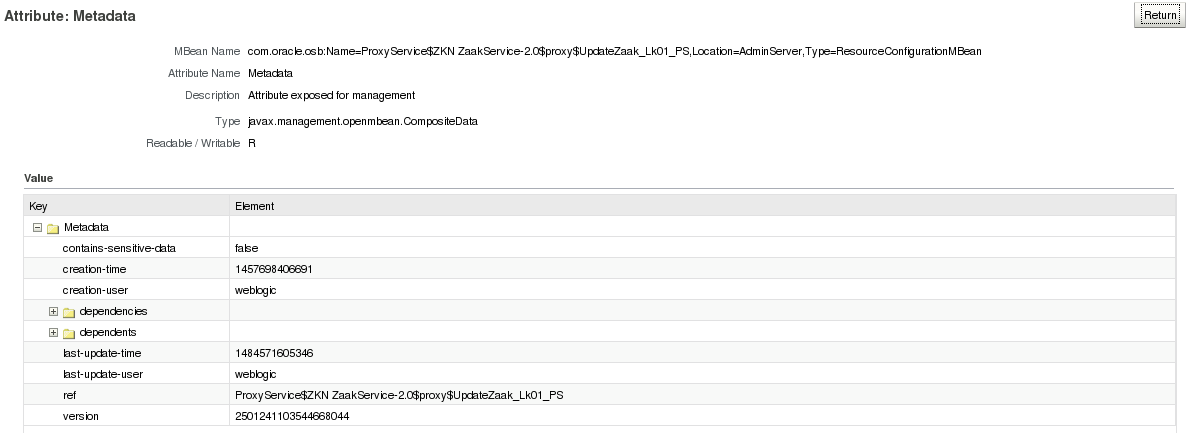Select the last-update-user key
The width and height of the screenshot is (1196, 433).
pyautogui.click(x=102, y=374)
